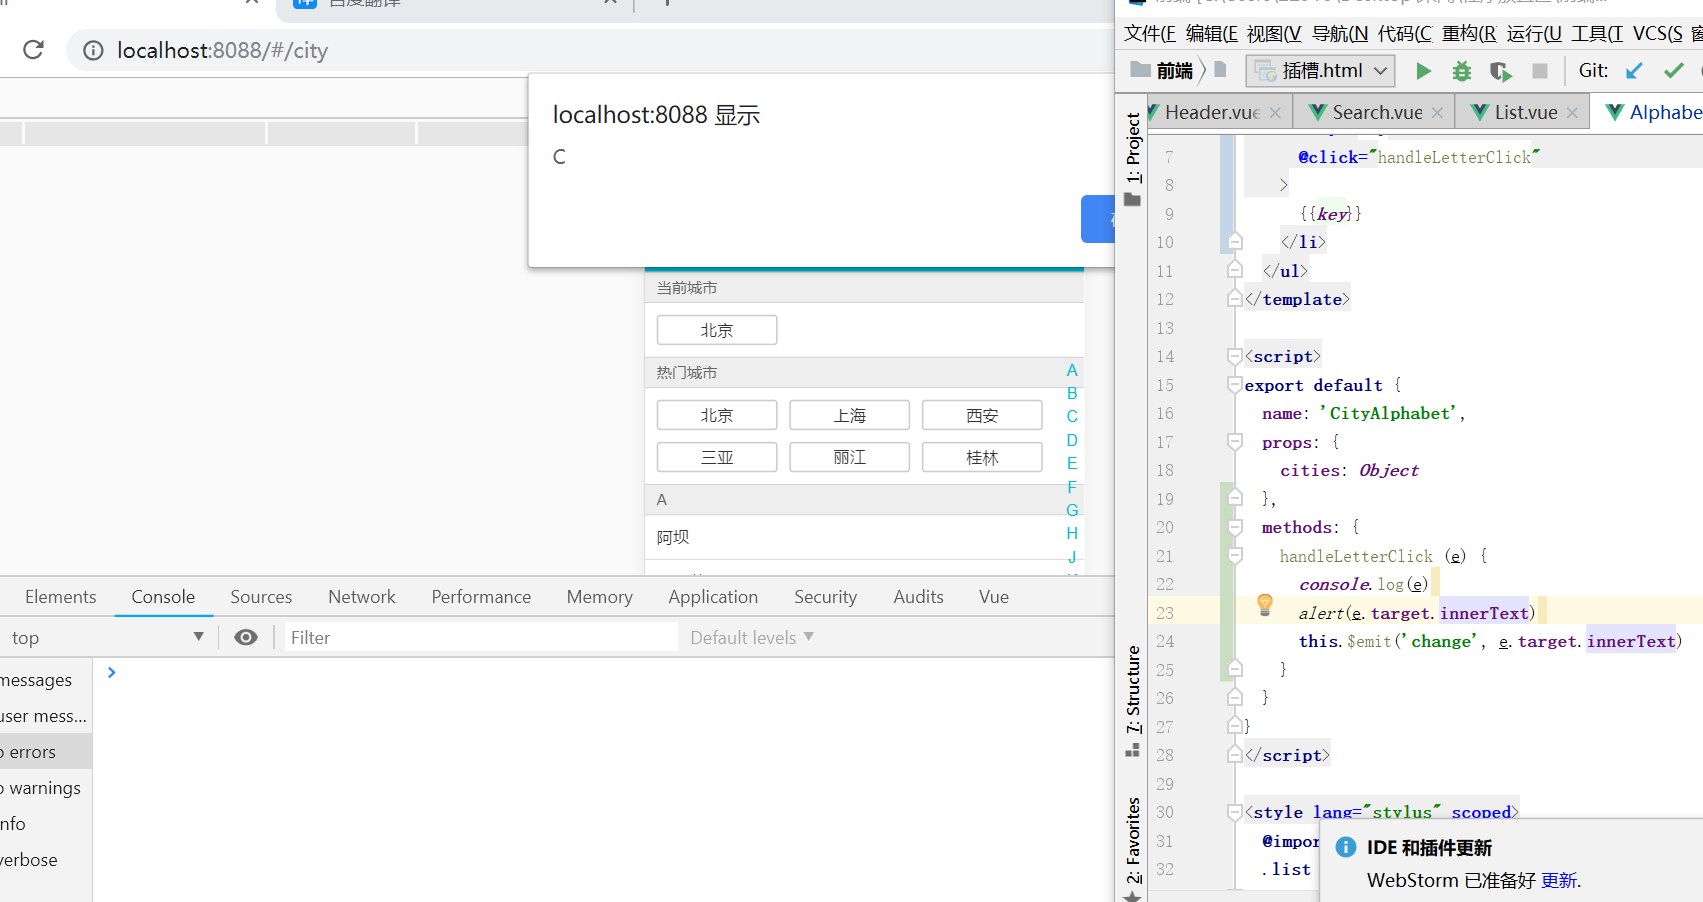
Task: Commit changes with the Git green checkmark
Action: coord(1673,71)
